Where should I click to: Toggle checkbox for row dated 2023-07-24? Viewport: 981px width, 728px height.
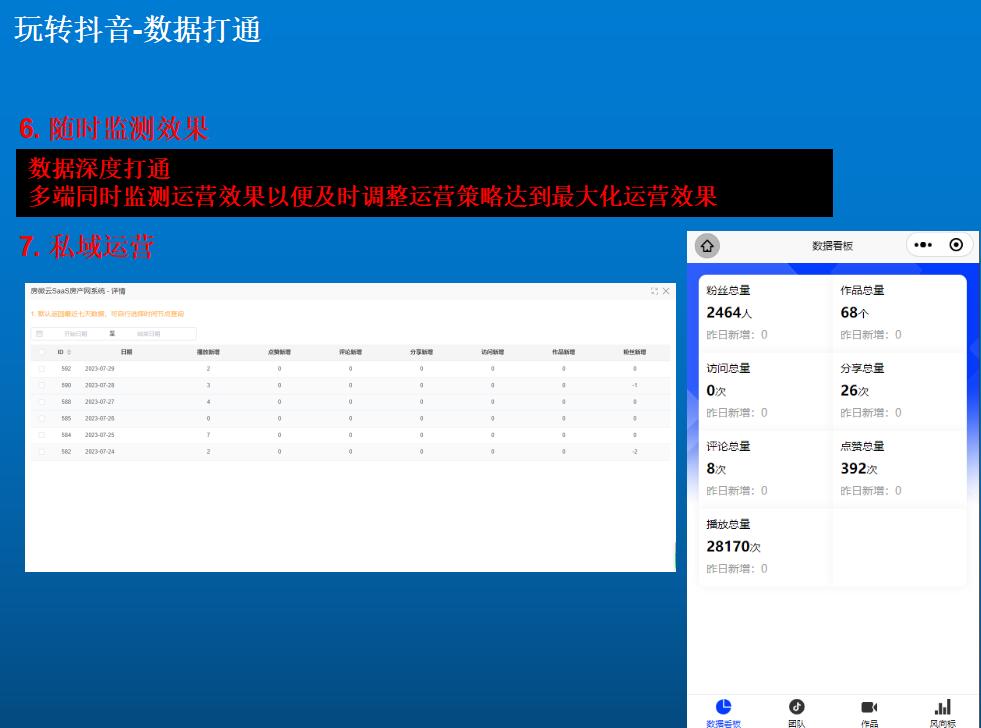tap(41, 452)
